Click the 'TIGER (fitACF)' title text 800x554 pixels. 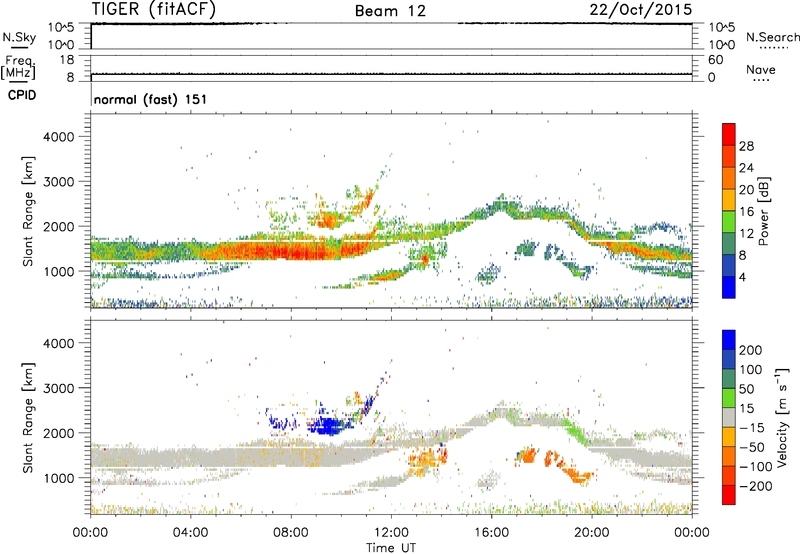(x=154, y=9)
